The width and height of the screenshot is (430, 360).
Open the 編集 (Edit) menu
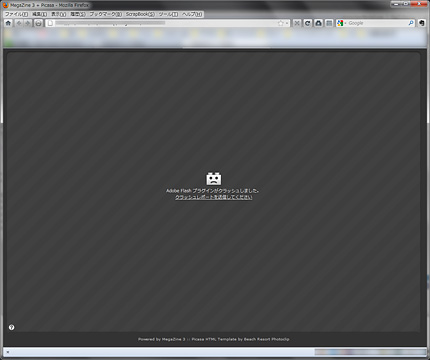tap(39, 14)
